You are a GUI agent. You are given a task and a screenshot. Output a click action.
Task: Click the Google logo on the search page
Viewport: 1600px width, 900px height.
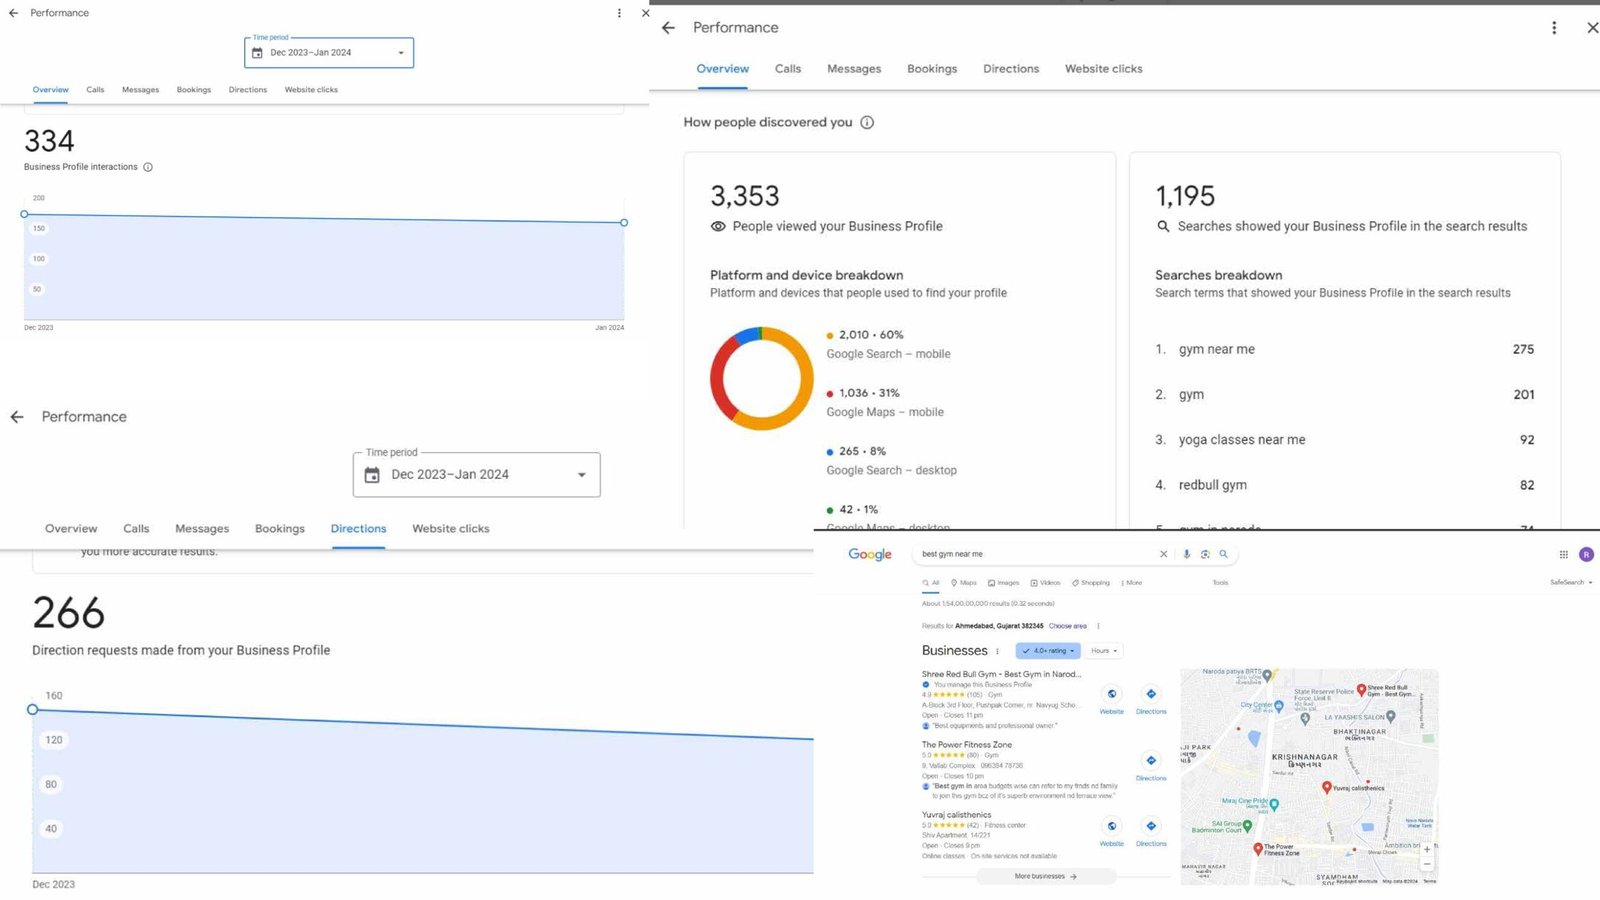(x=870, y=554)
